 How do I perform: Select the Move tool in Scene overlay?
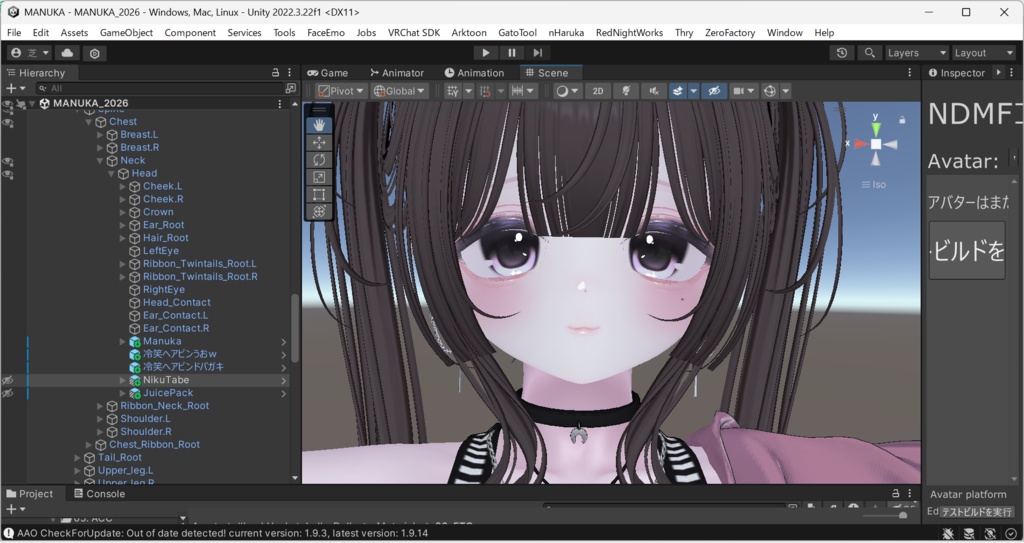point(319,142)
